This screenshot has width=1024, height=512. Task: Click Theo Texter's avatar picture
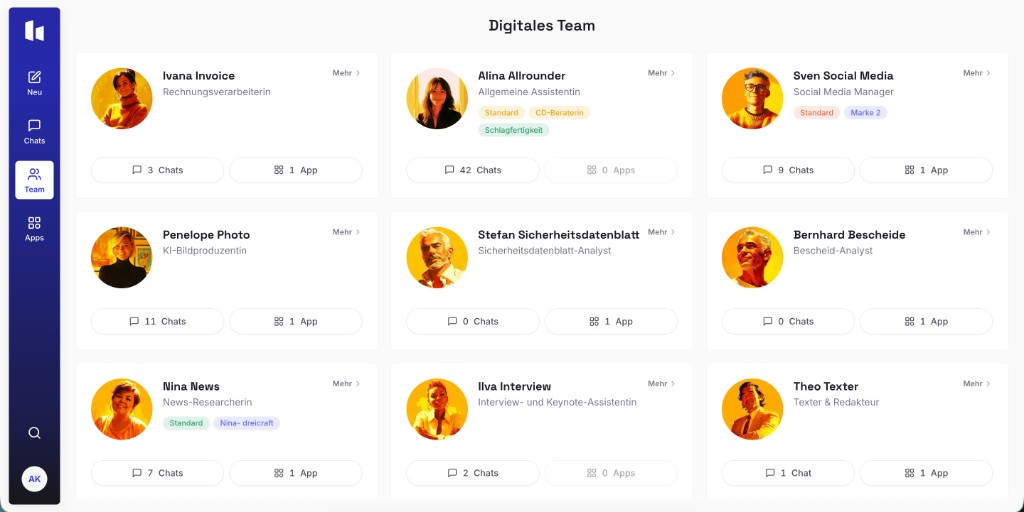click(752, 409)
